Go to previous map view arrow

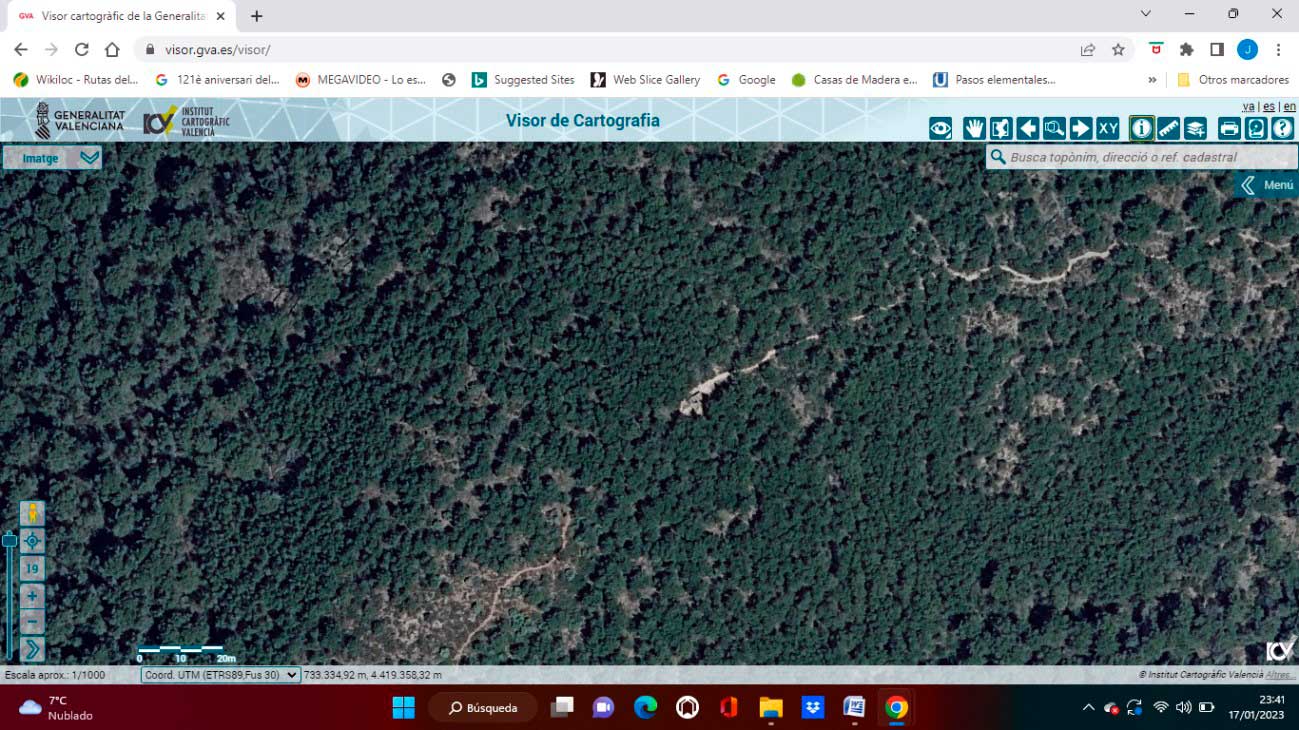coord(1027,128)
